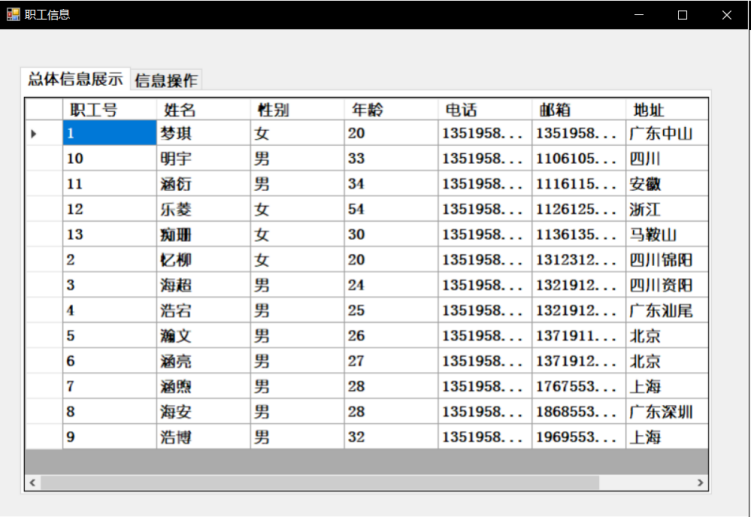Select the phone cell in 明宇's row

485,158
